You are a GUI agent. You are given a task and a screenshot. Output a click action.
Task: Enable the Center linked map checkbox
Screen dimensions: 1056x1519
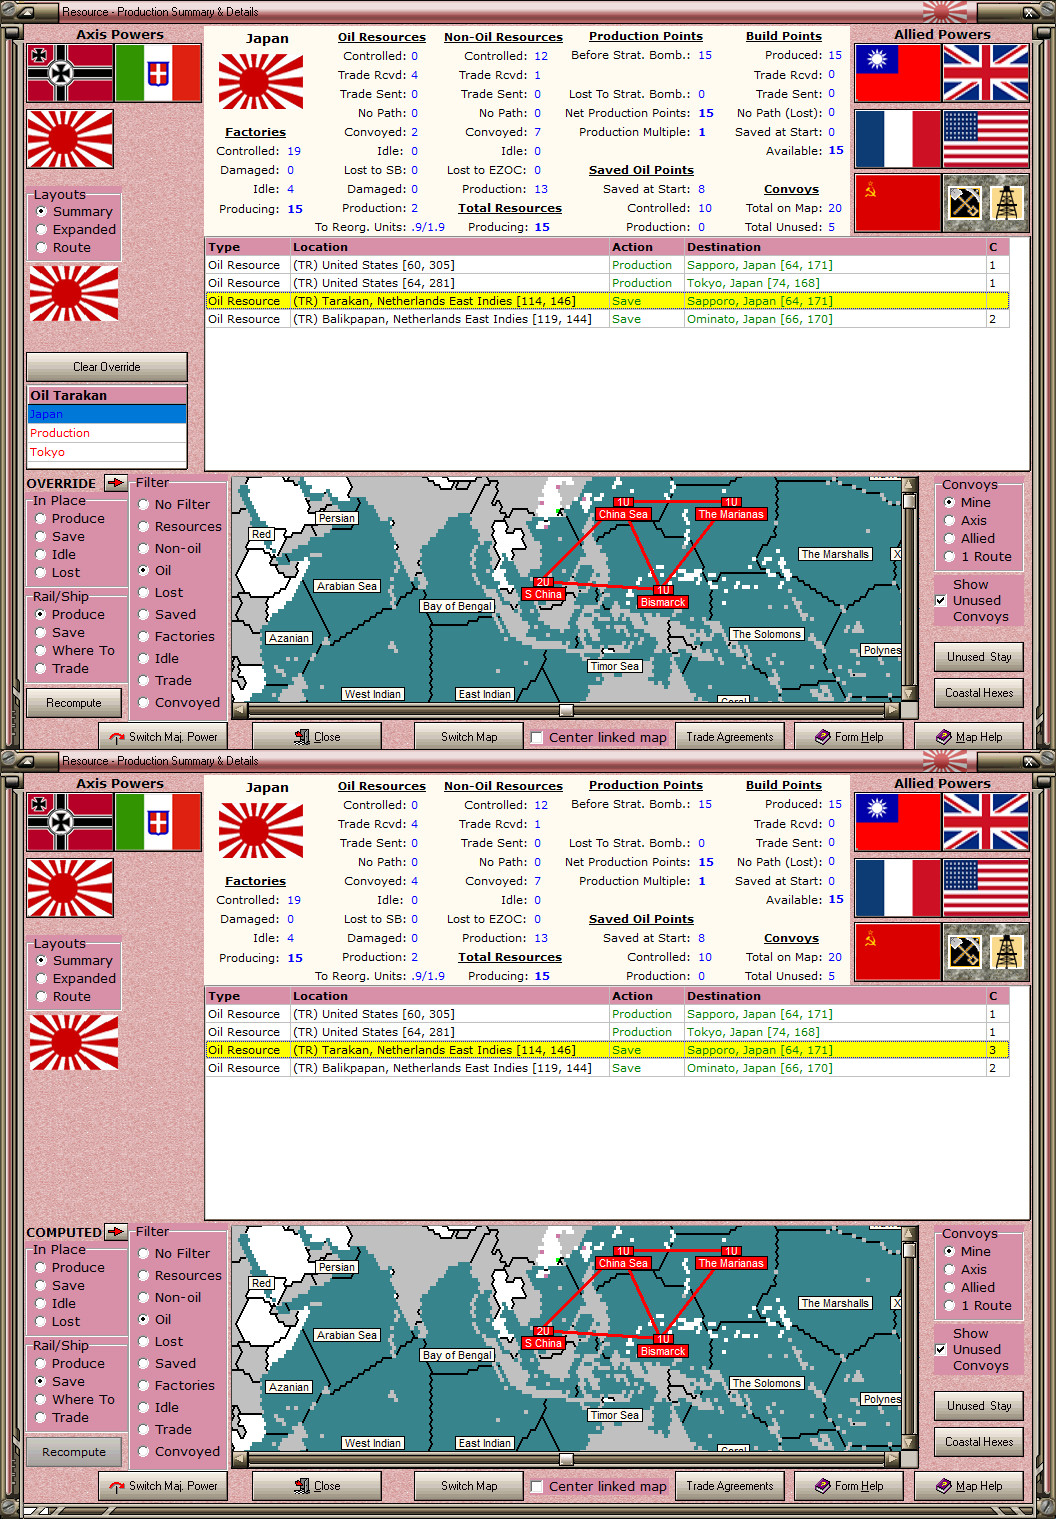pos(537,737)
